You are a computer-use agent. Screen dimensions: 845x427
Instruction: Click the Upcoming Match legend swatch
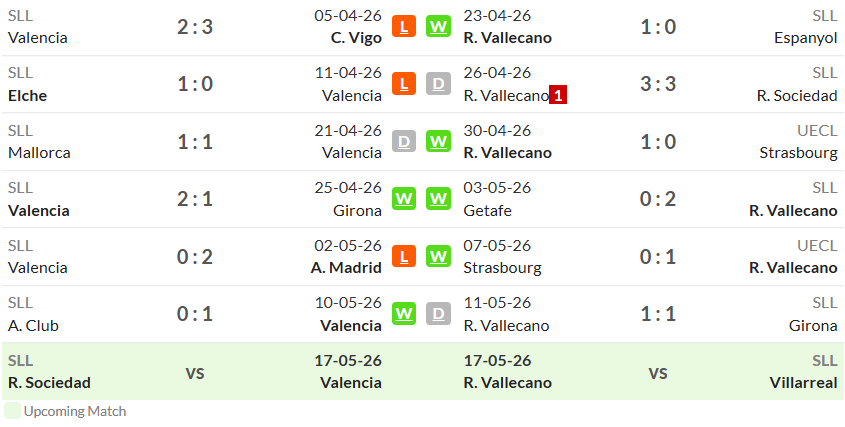pos(12,411)
